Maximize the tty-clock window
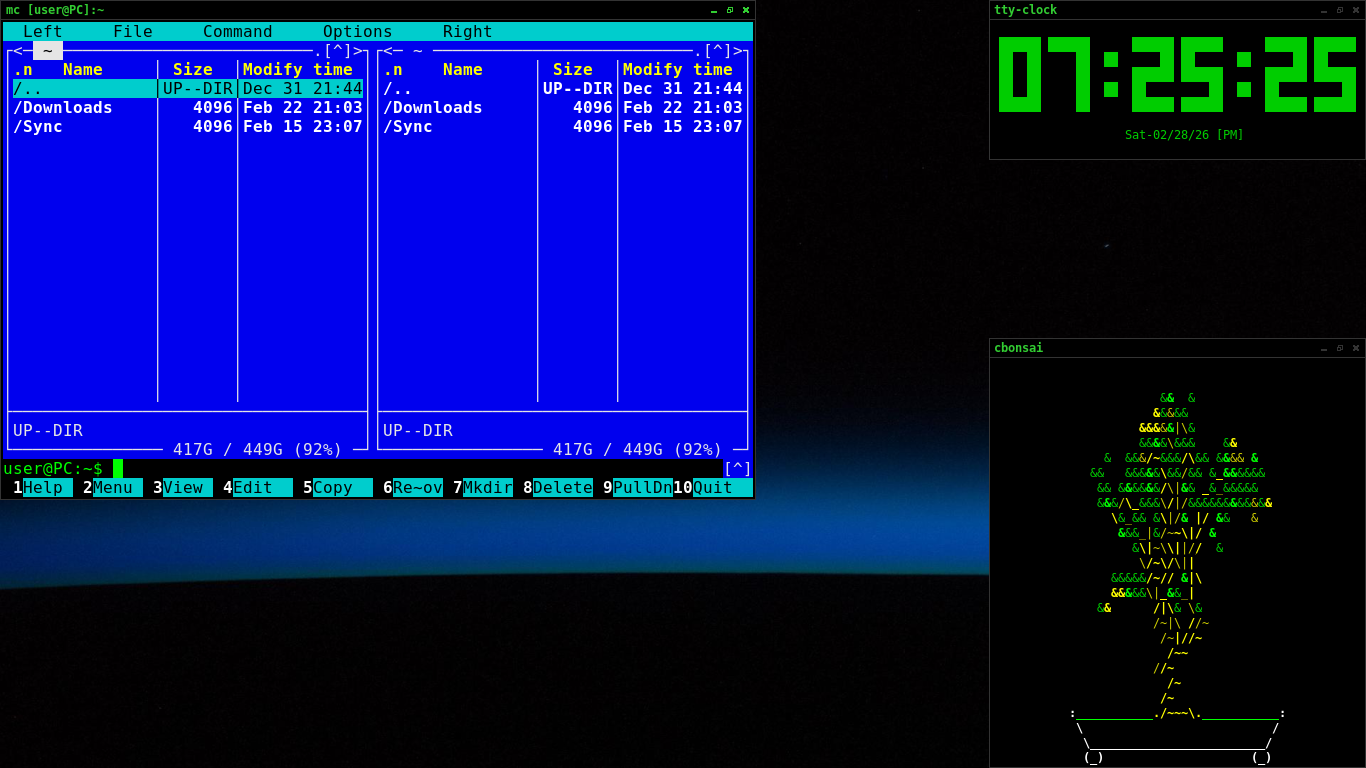 pyautogui.click(x=1340, y=10)
